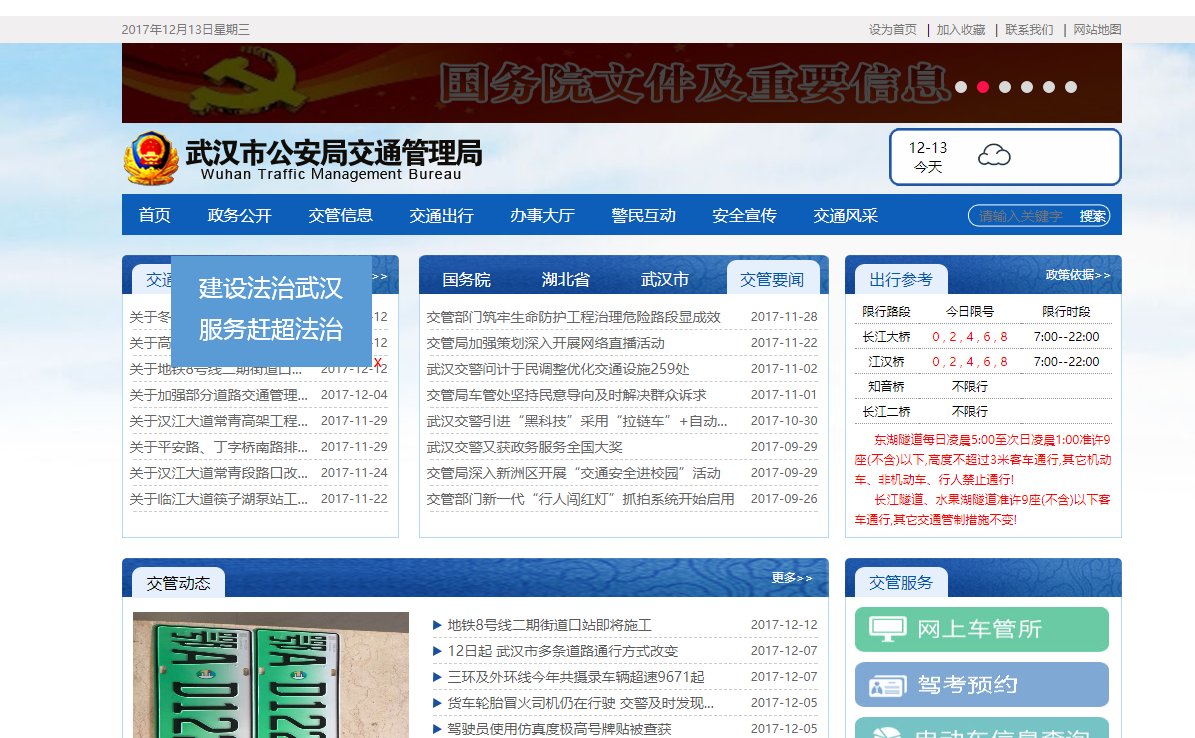Click the red X beside the 地铁8号线二期 notice

377,362
